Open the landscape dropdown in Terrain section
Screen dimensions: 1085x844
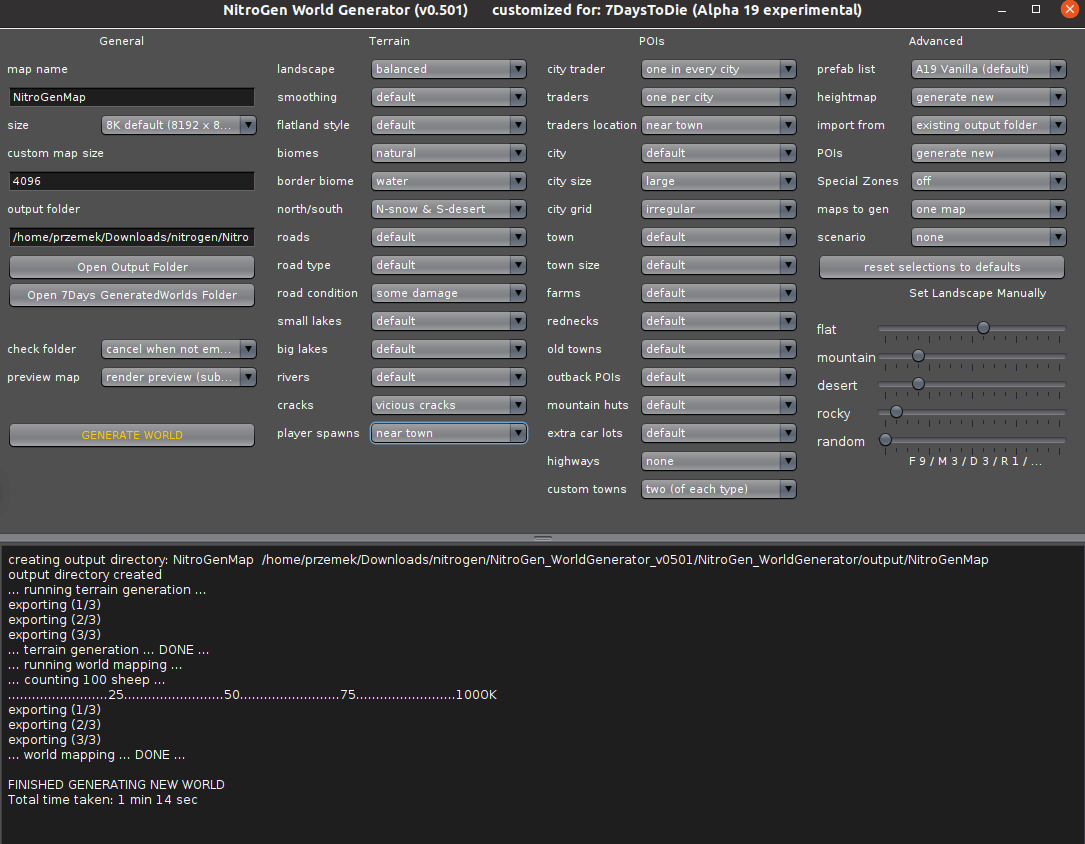[x=448, y=68]
